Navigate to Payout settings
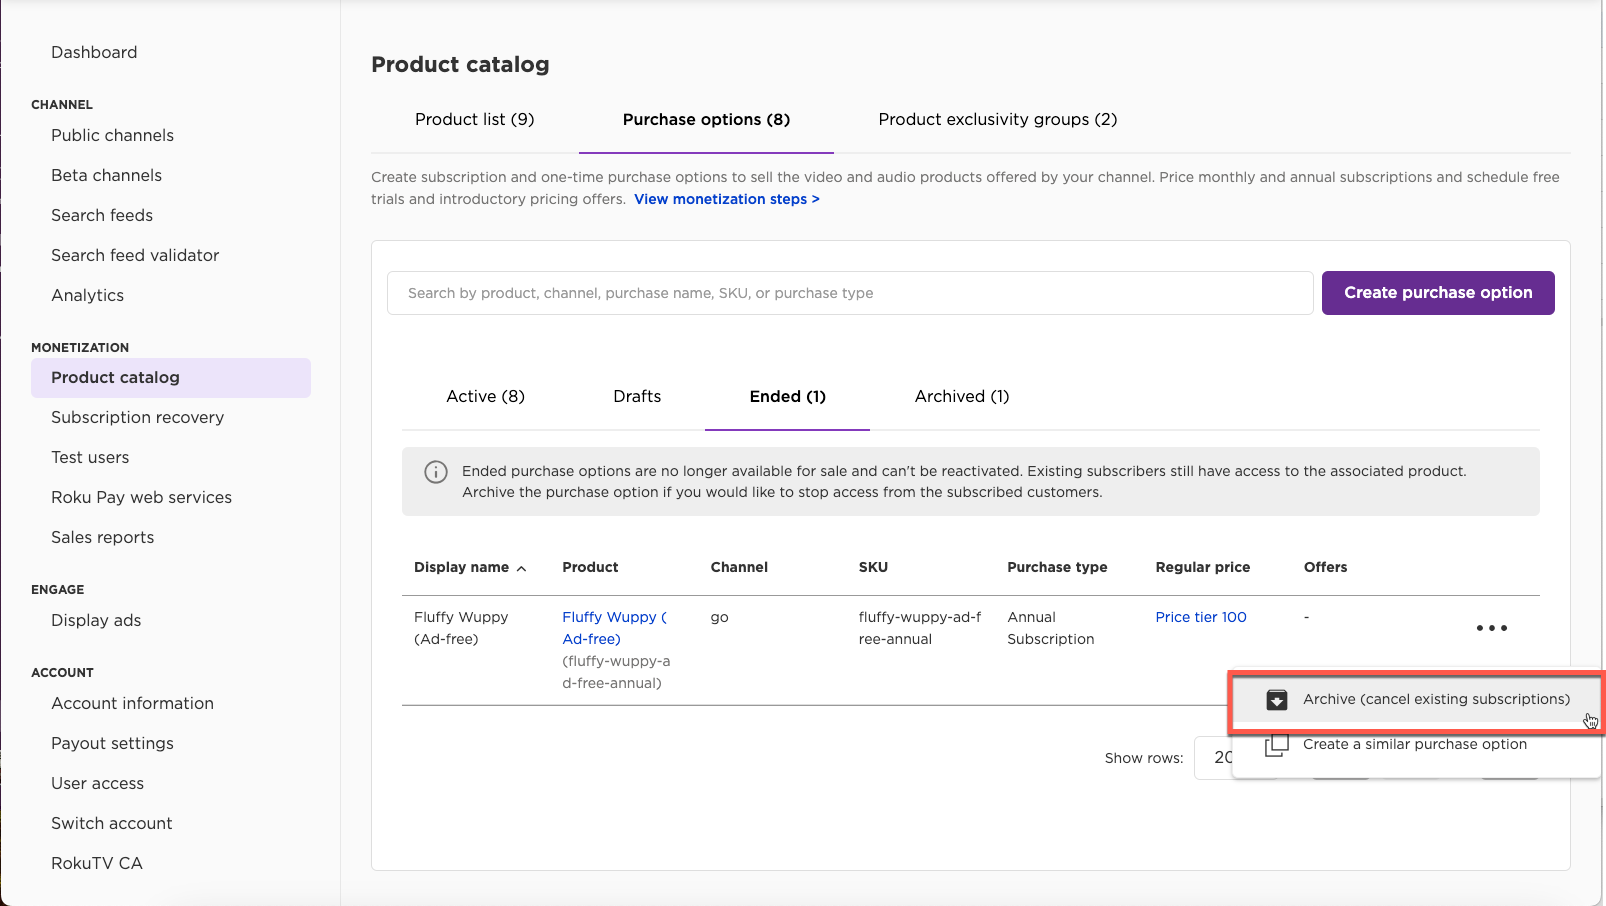 112,744
